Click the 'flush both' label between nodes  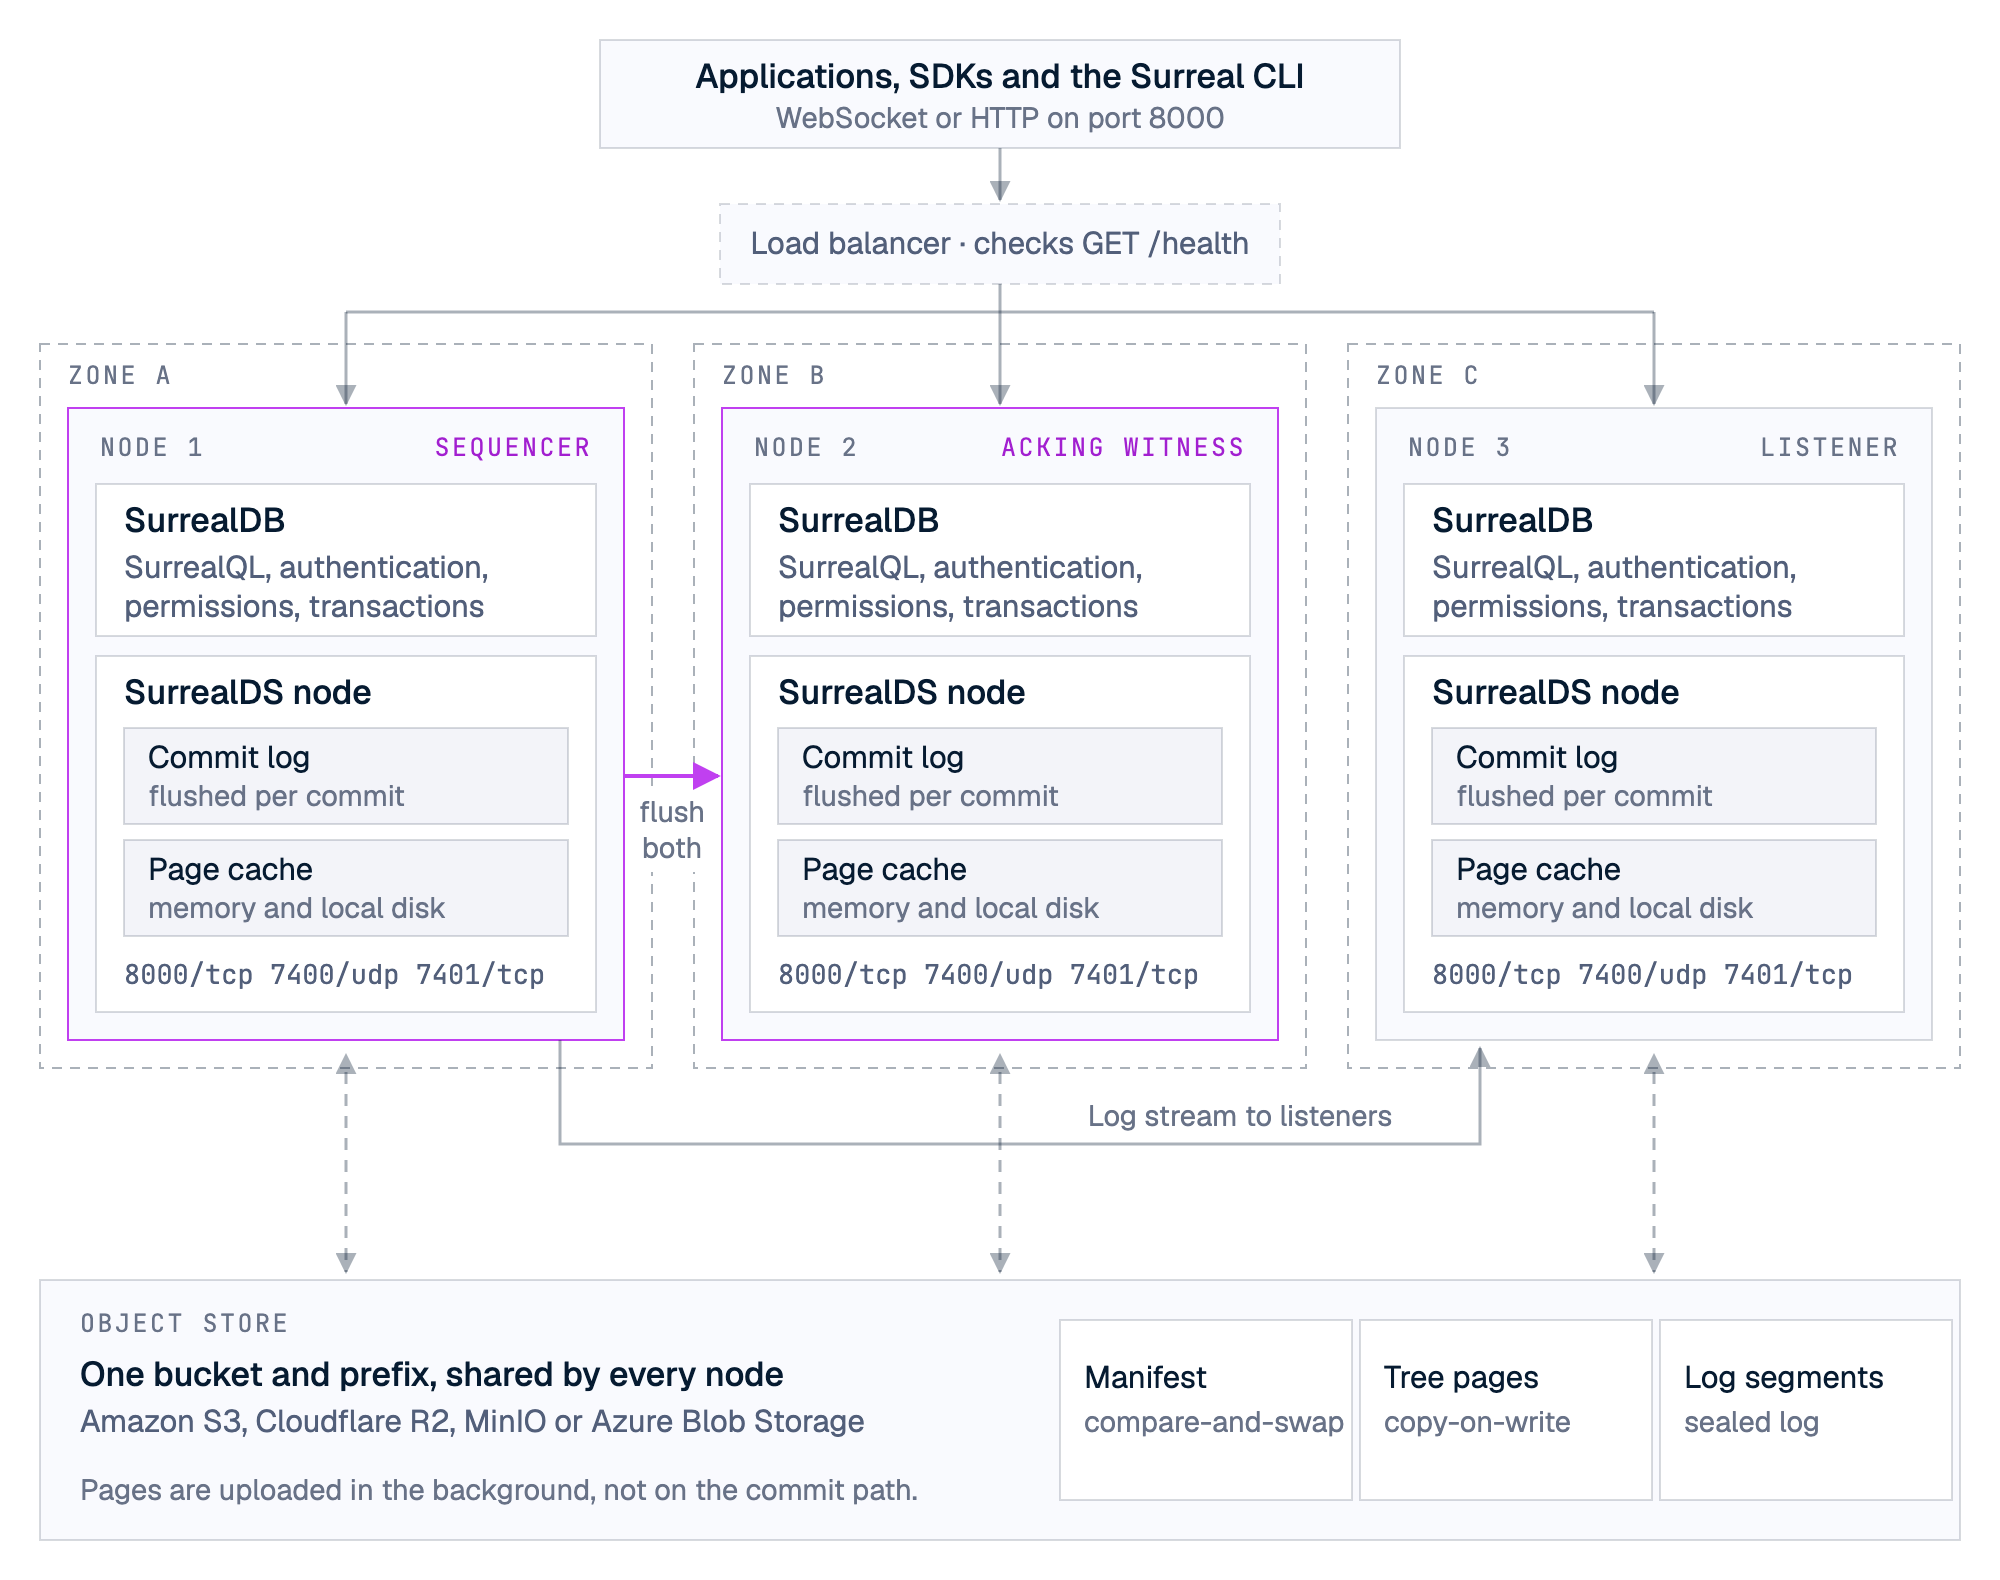(x=672, y=830)
